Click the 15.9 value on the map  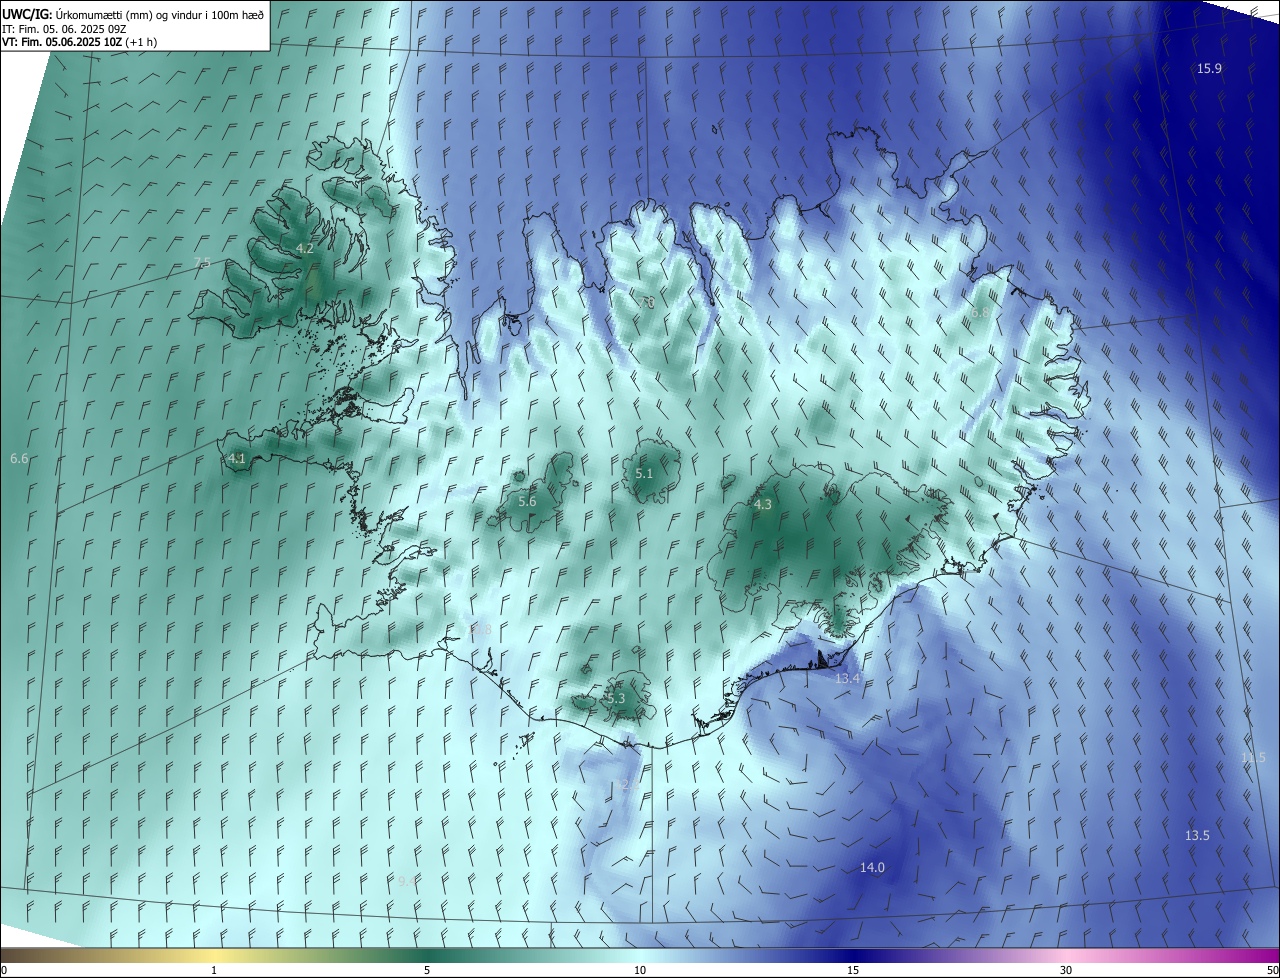coord(1209,68)
